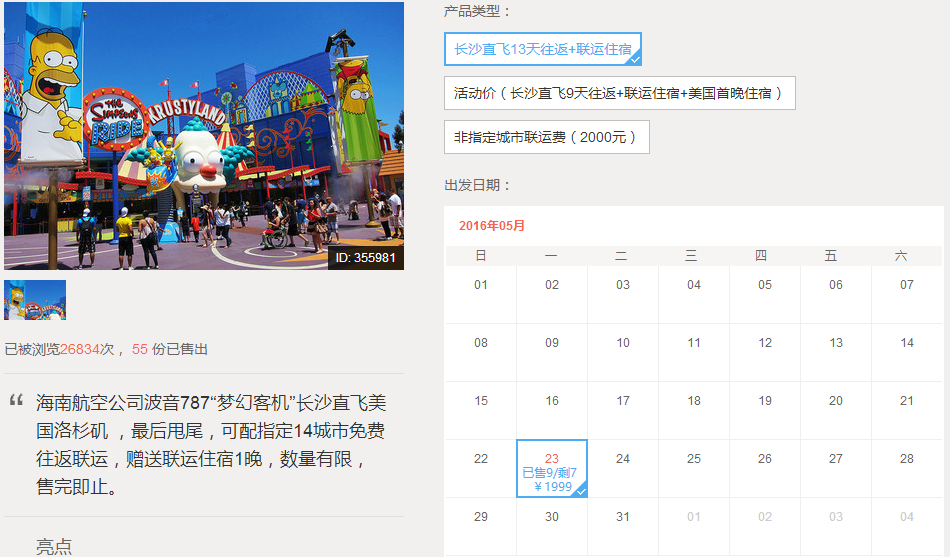The height and width of the screenshot is (557, 950).
Task: Select 非指定城市联运费(2000元) option
Action: (546, 137)
